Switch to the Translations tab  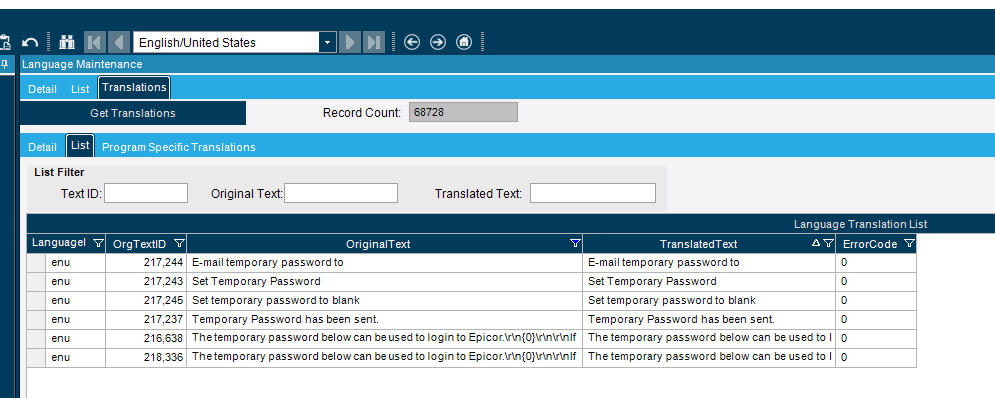[x=134, y=88]
